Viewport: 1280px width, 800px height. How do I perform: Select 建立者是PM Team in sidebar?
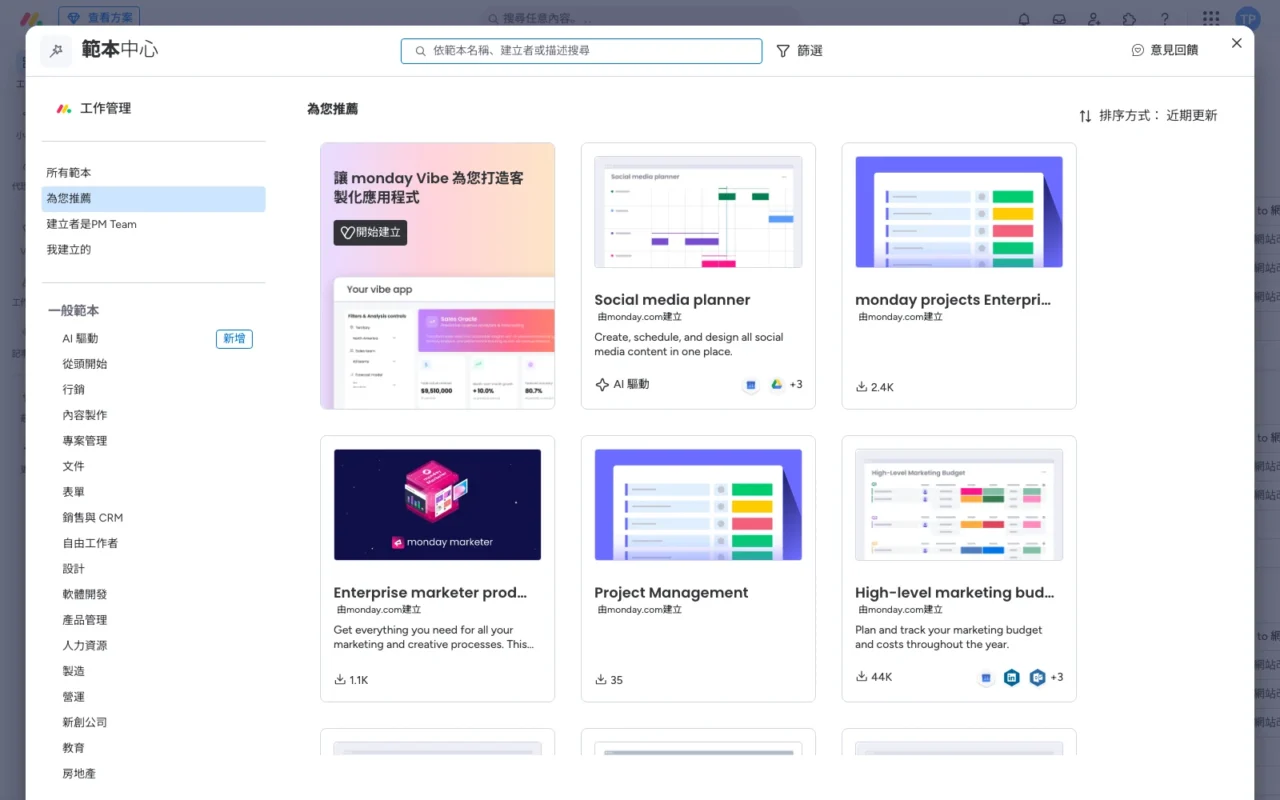point(154,224)
